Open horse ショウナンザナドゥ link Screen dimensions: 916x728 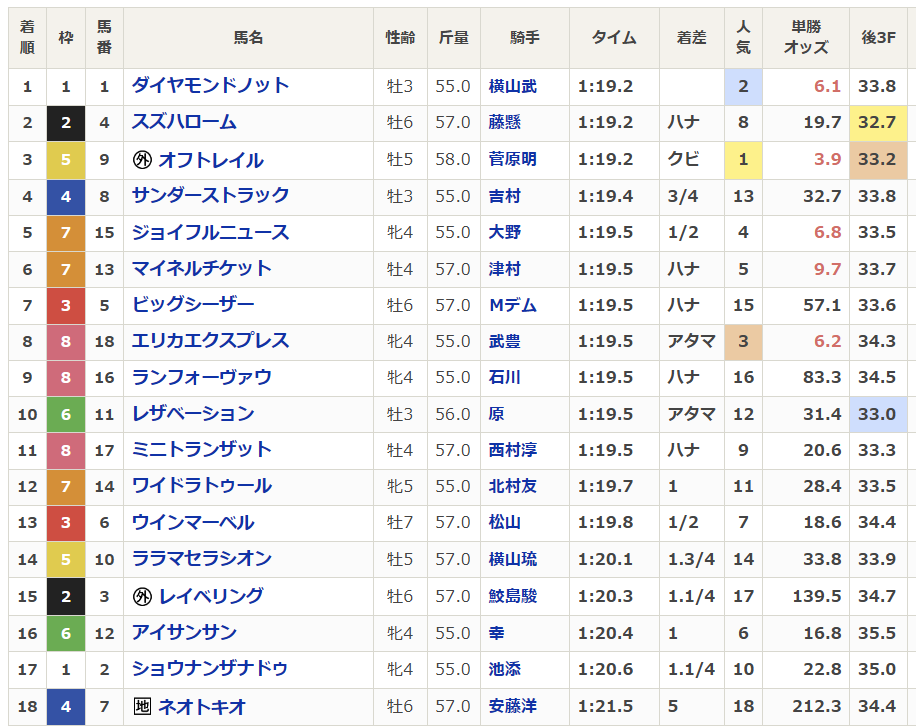[210, 669]
